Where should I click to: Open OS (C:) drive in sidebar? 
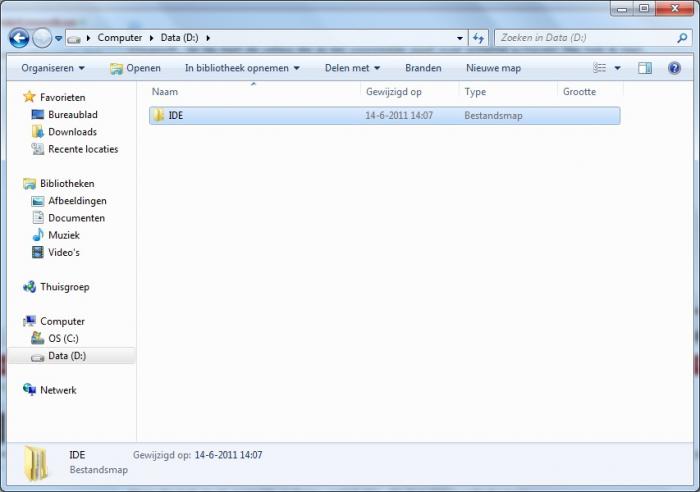[63, 338]
